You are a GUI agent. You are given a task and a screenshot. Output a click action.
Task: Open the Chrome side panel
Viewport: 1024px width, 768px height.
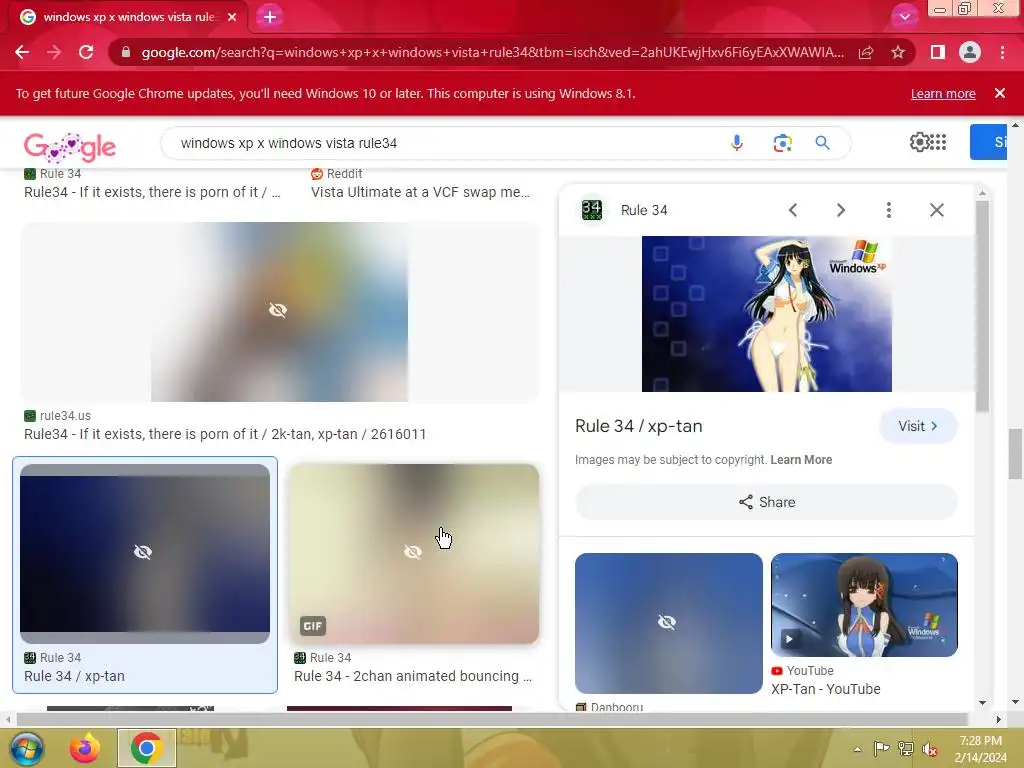pos(938,52)
